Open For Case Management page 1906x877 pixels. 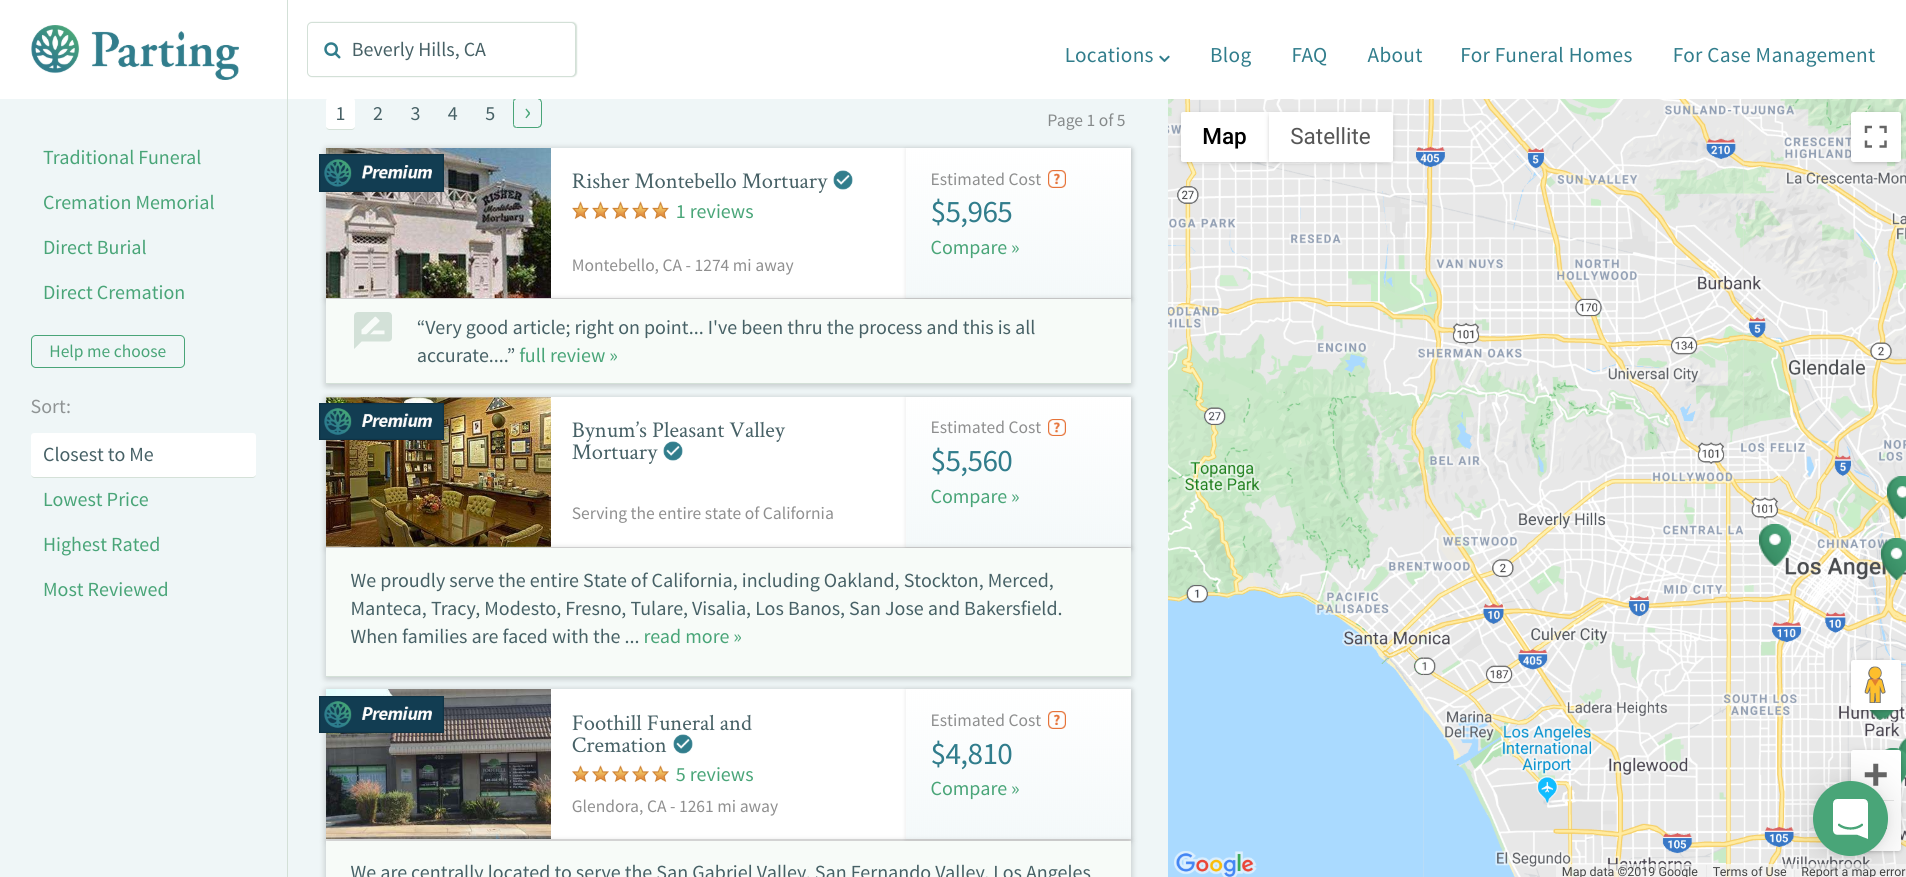1774,55
